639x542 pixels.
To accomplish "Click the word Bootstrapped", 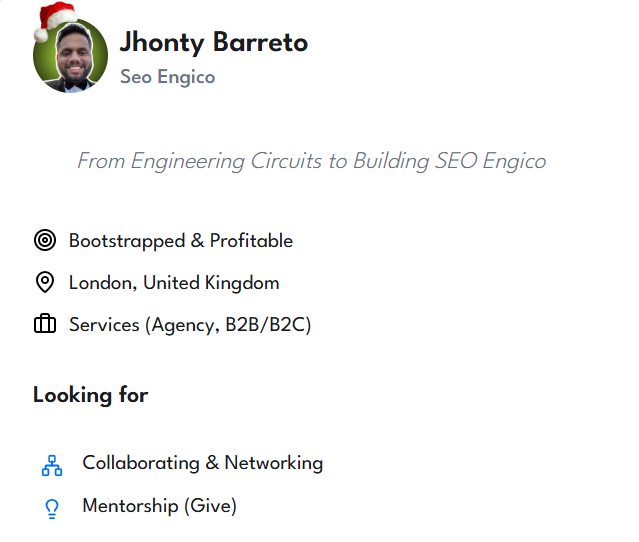I will point(127,241).
